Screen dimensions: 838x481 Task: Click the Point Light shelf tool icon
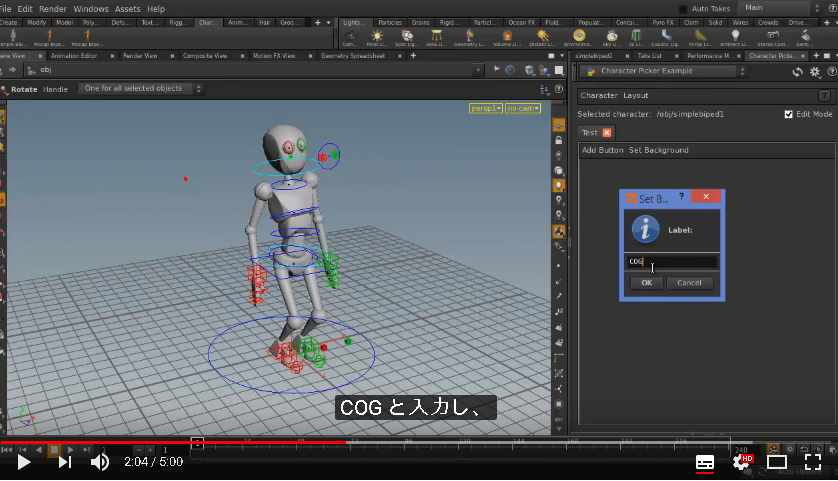pyautogui.click(x=377, y=36)
